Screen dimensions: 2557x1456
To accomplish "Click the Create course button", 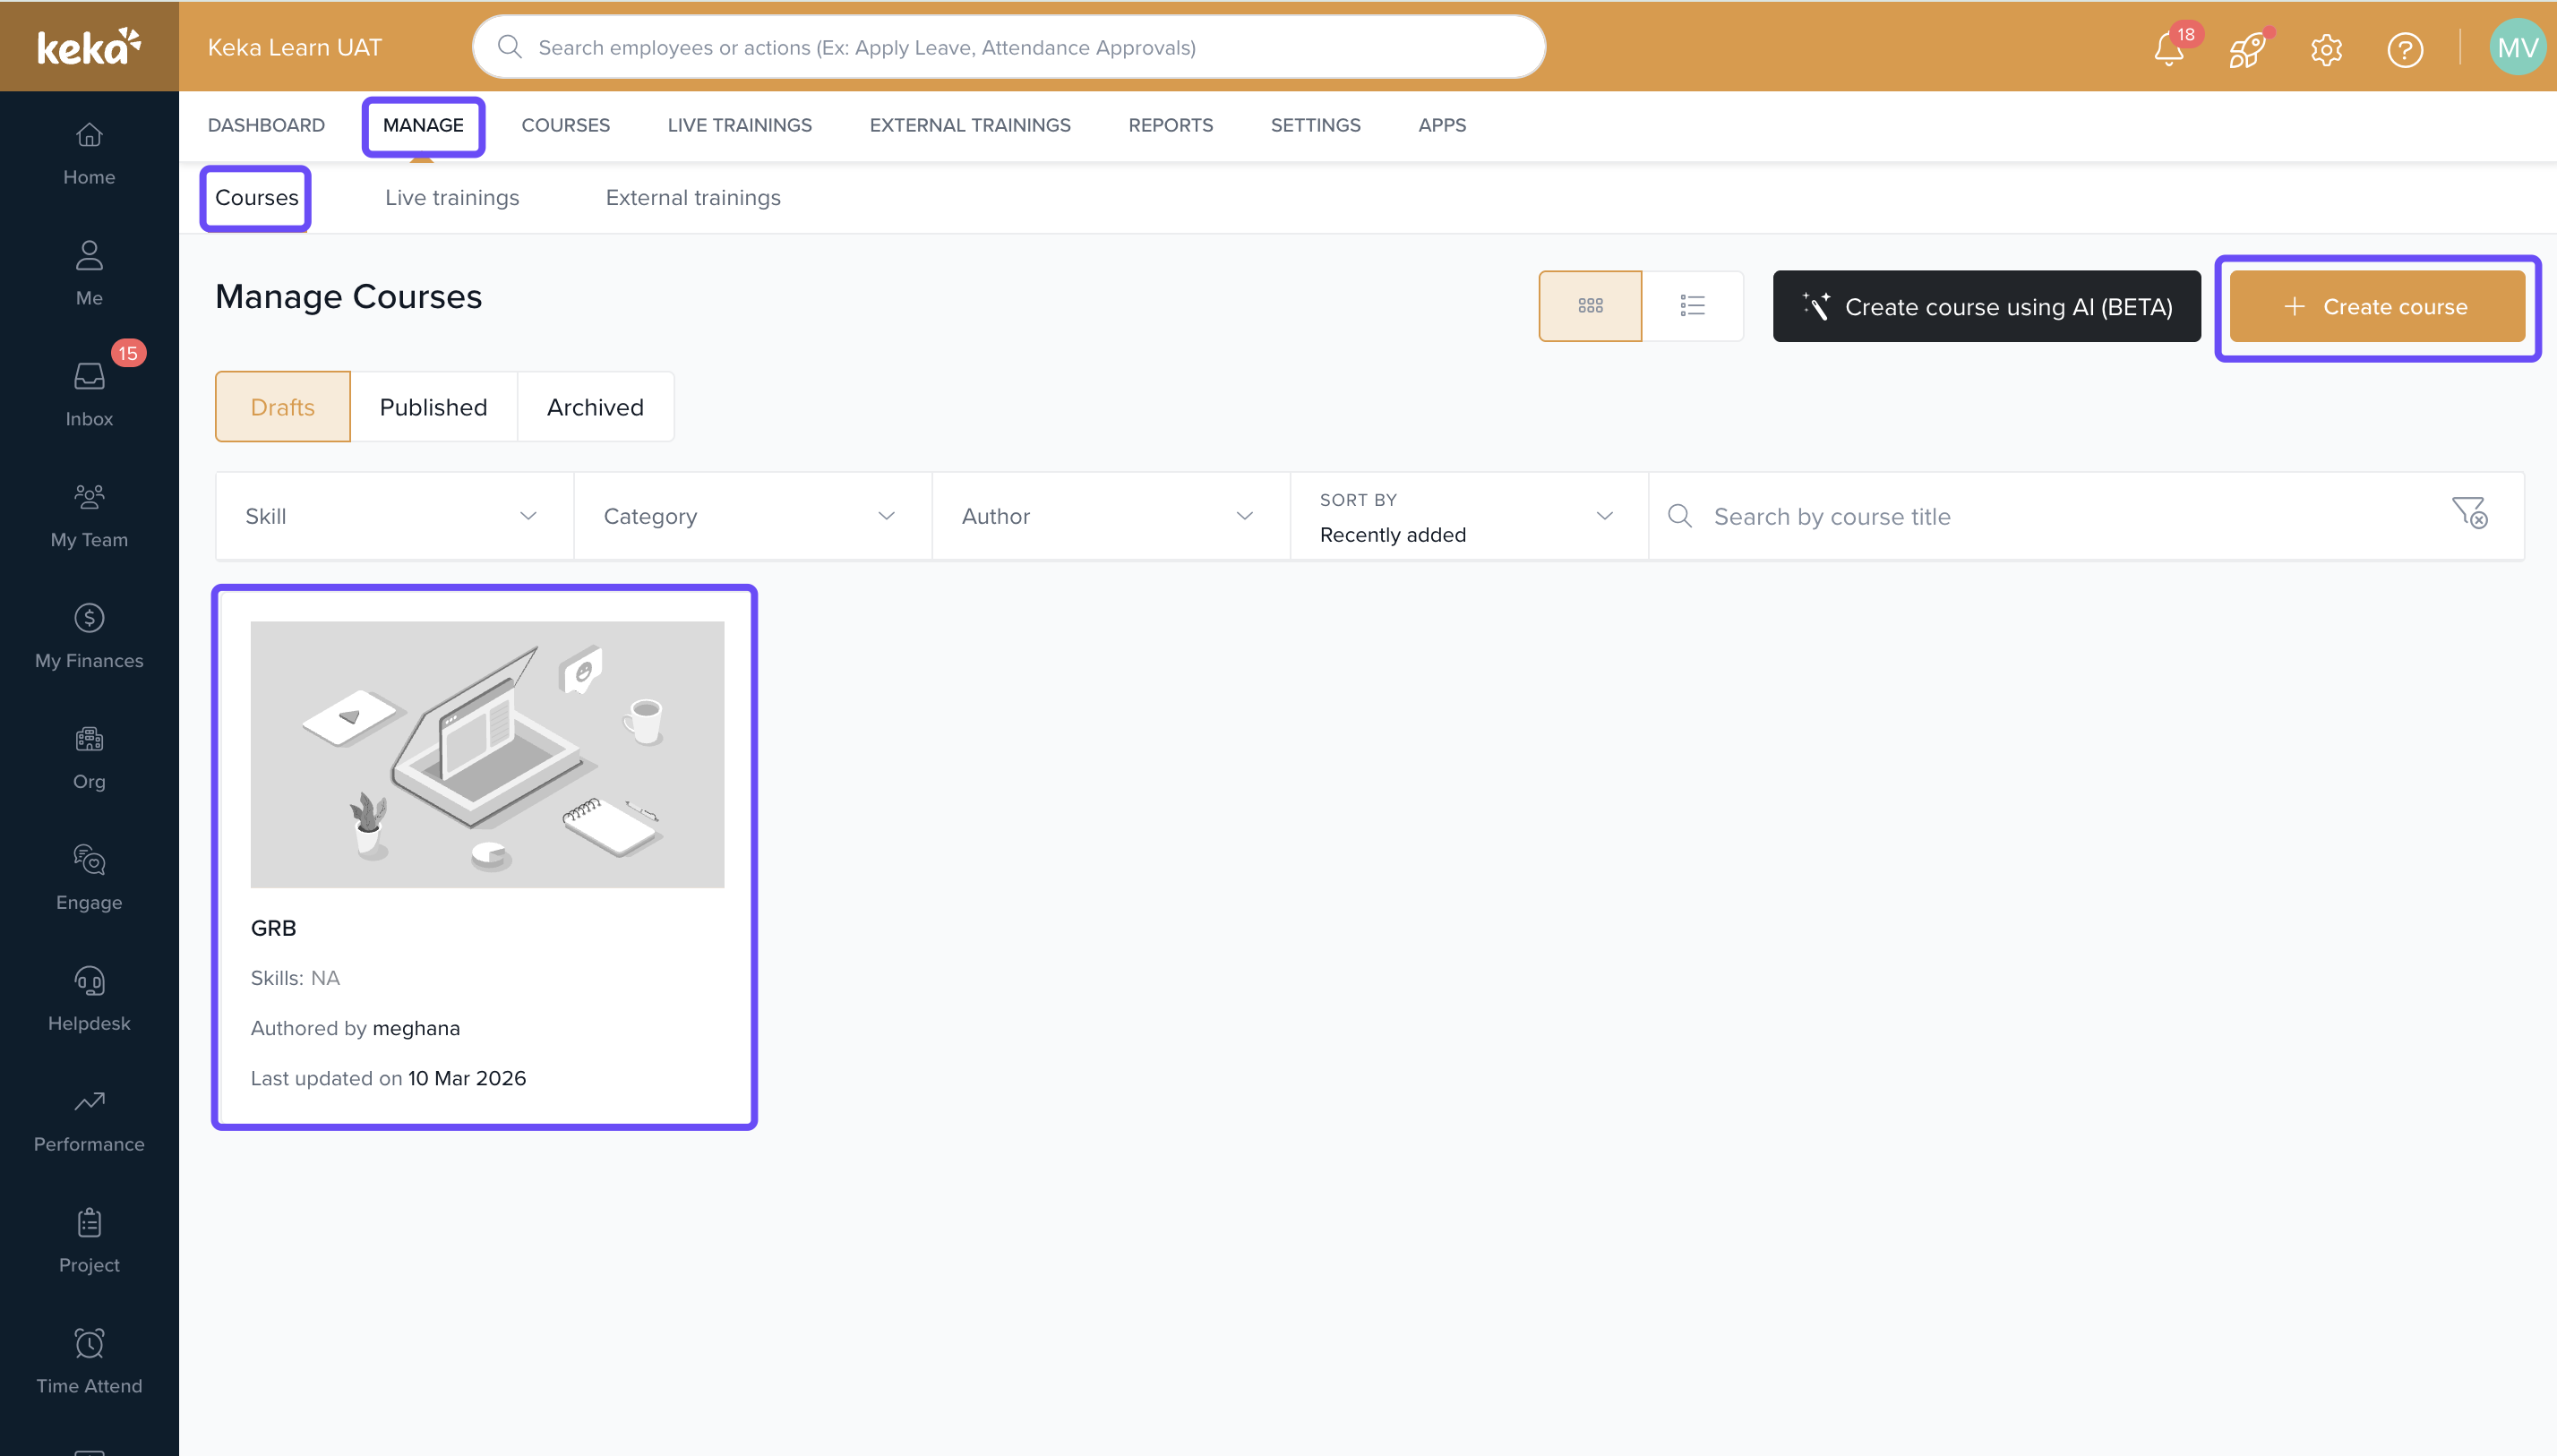I will 2377,306.
